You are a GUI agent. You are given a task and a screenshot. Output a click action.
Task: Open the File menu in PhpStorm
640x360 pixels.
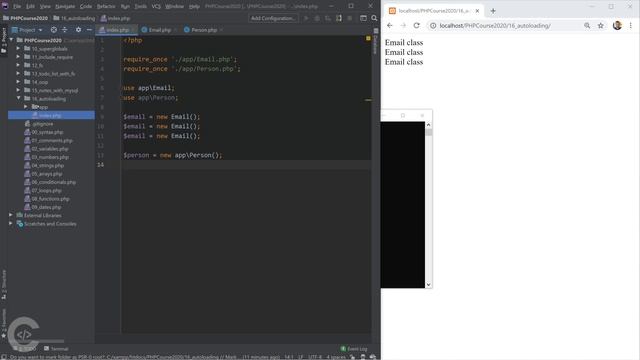17,7
